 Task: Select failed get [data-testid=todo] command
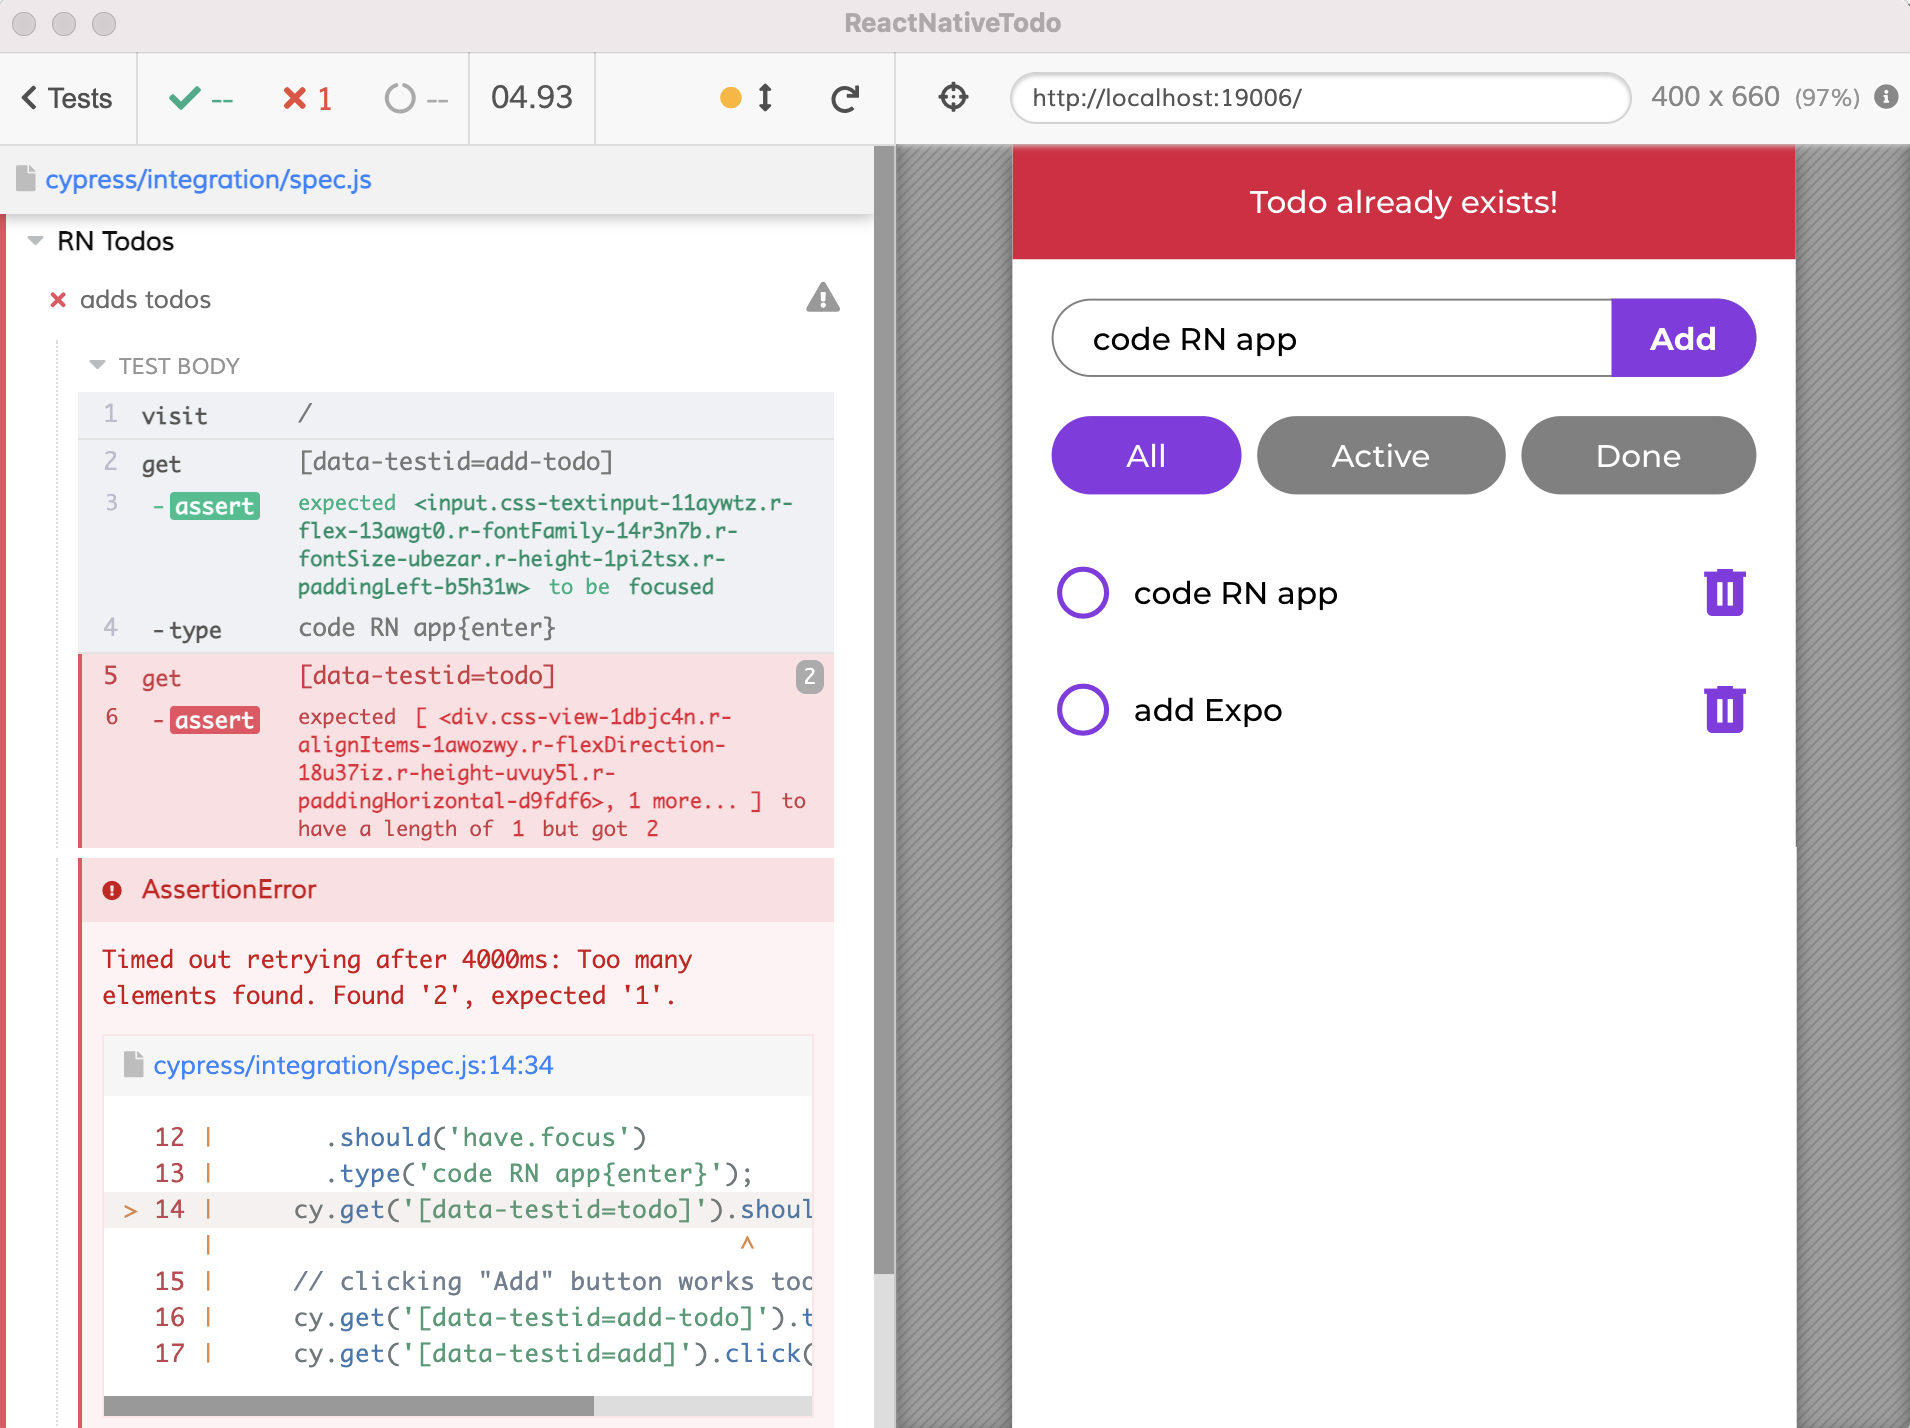[456, 676]
